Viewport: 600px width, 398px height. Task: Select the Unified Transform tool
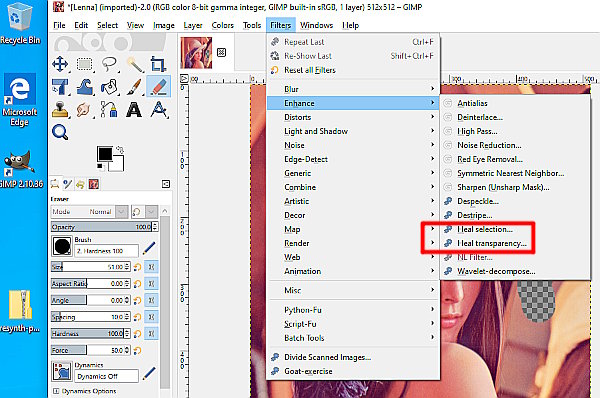coord(60,87)
